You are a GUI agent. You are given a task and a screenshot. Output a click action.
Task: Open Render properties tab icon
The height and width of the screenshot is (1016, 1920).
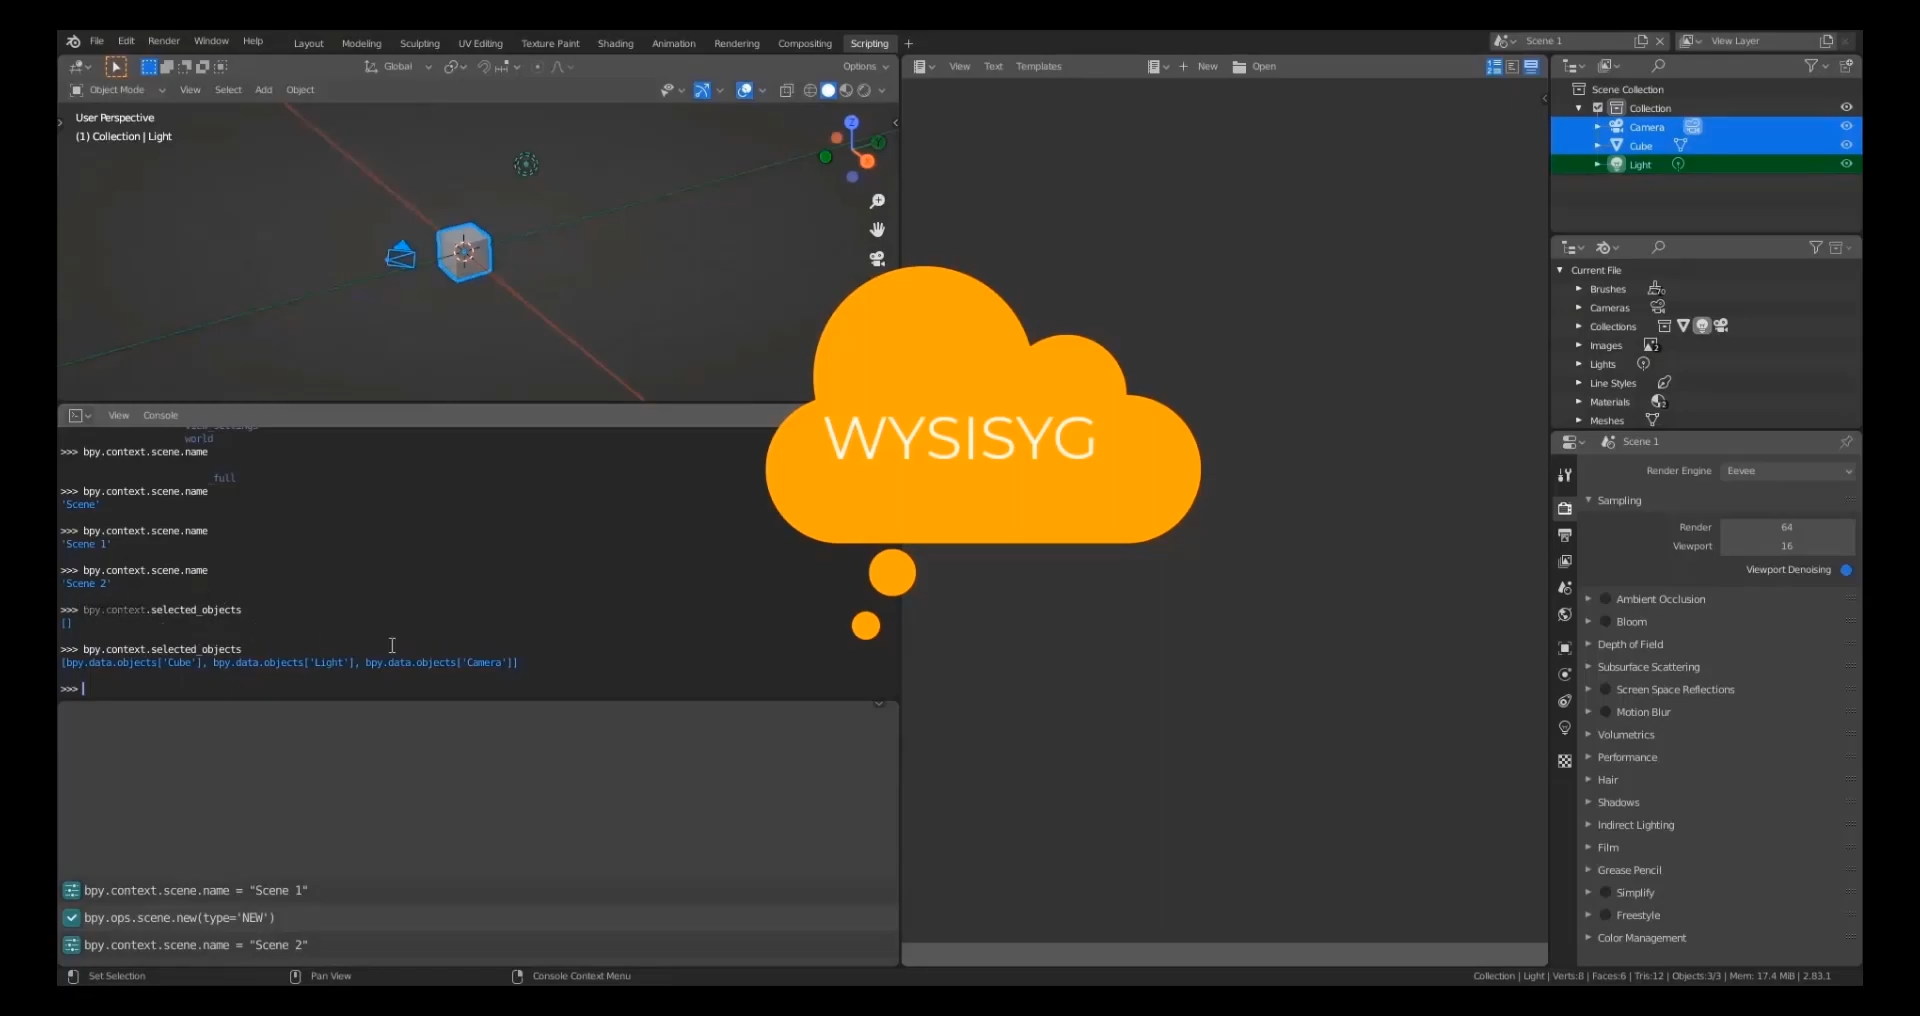click(1565, 509)
